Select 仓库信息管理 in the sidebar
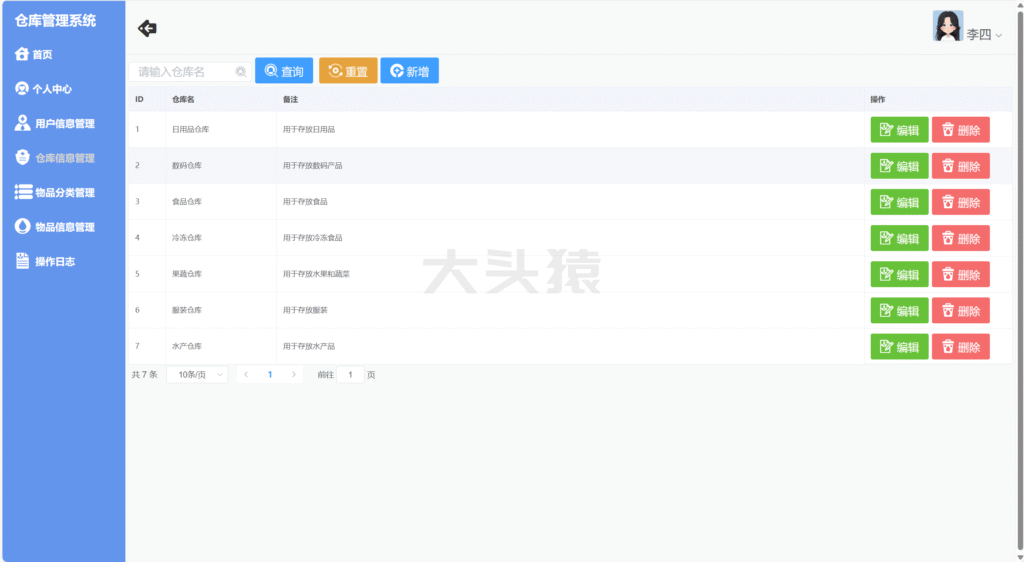This screenshot has width=1024, height=562. tap(55, 158)
